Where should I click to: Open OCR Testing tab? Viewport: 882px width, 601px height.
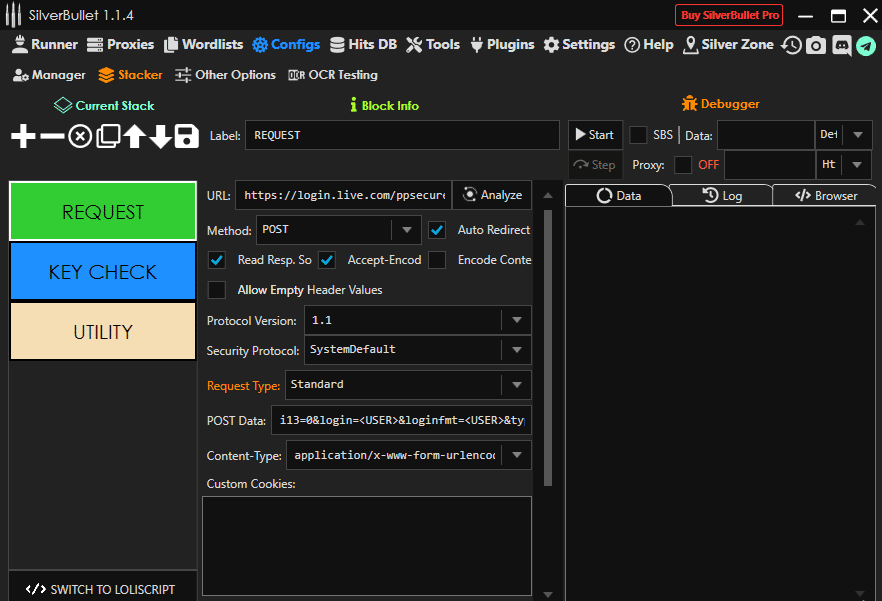coord(332,75)
